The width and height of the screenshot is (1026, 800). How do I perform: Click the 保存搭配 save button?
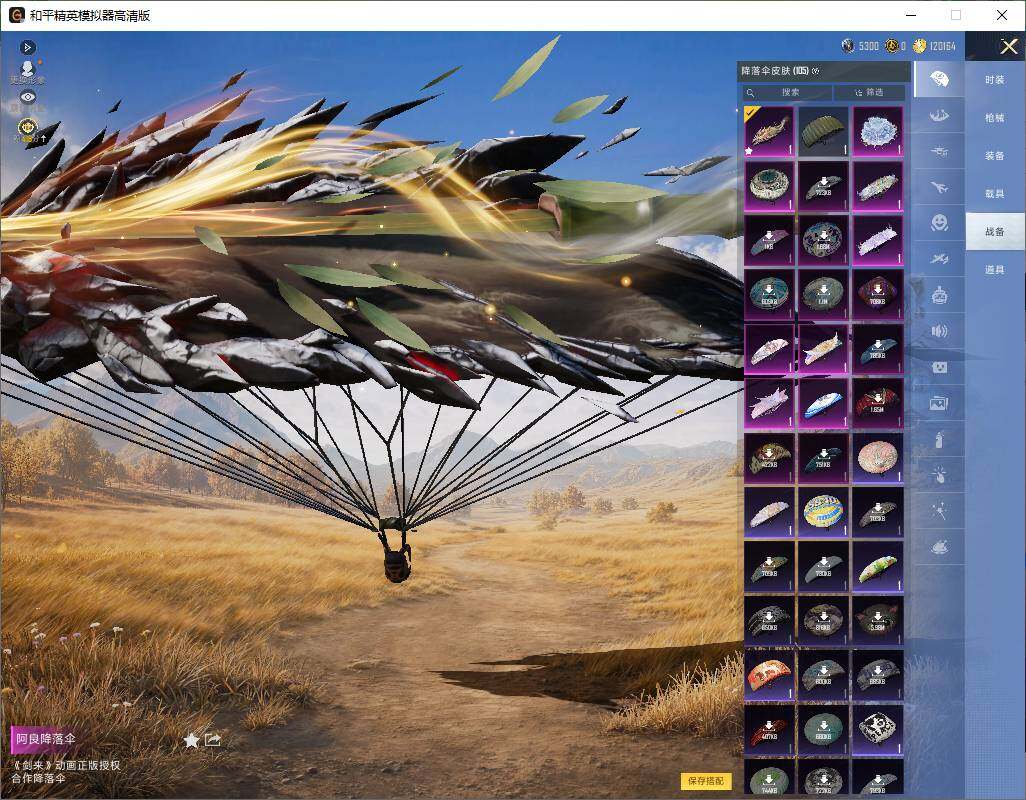[706, 780]
